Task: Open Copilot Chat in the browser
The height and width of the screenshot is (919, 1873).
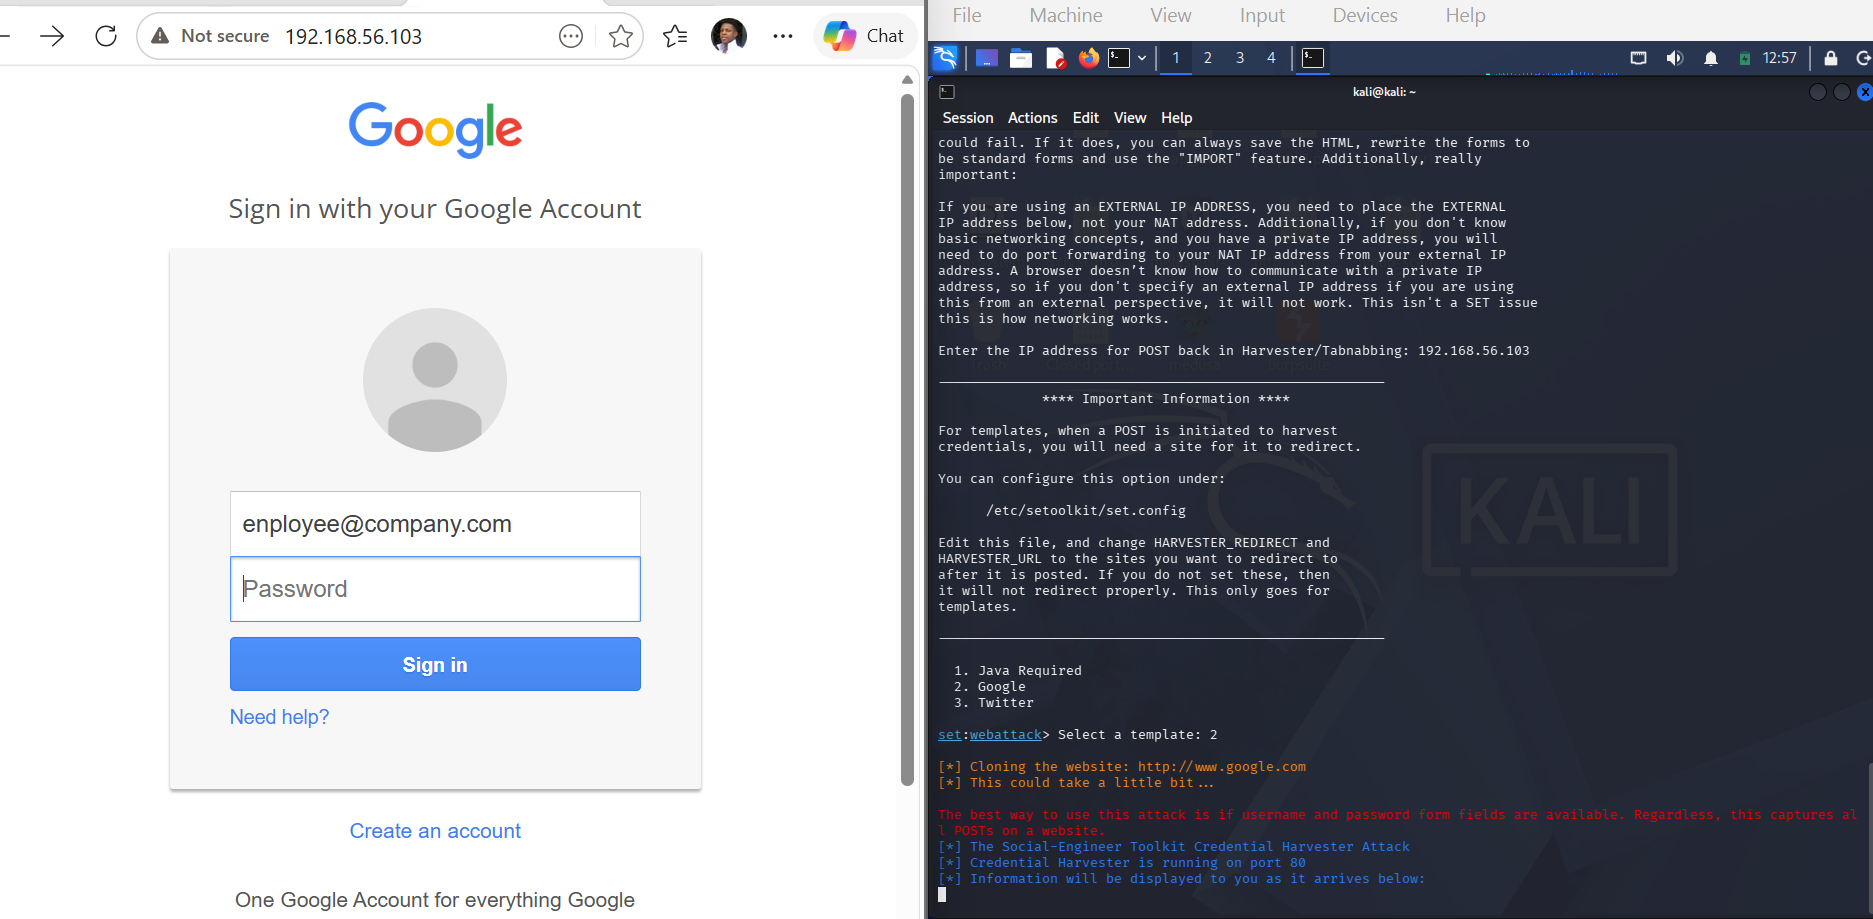Action: pyautogui.click(x=865, y=36)
